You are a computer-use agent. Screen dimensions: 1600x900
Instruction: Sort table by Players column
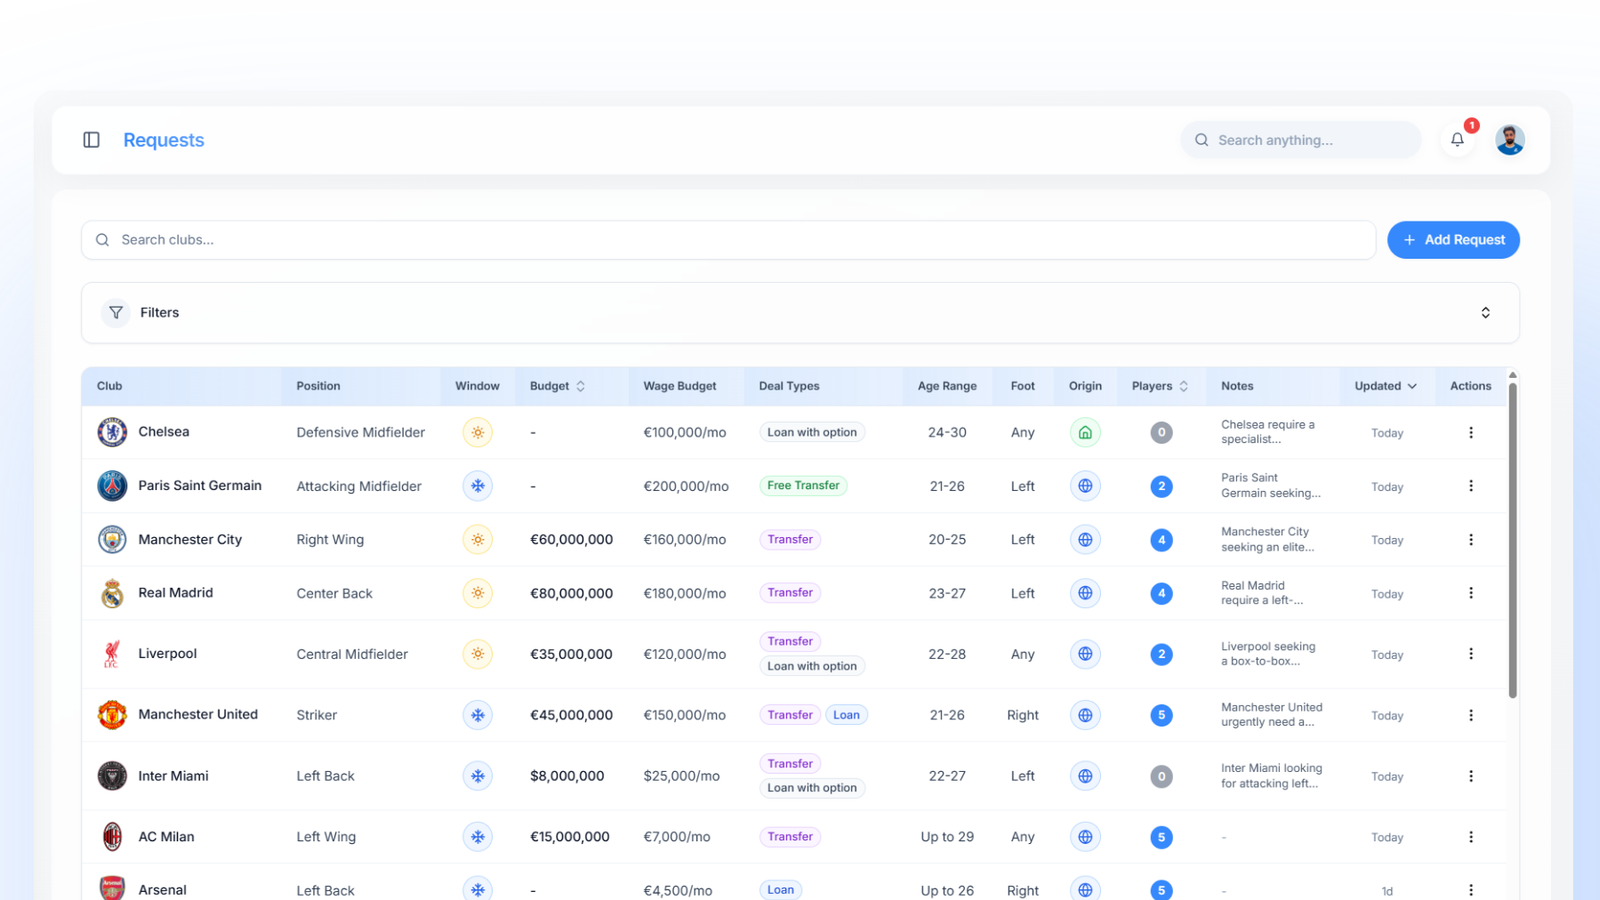(x=1160, y=386)
